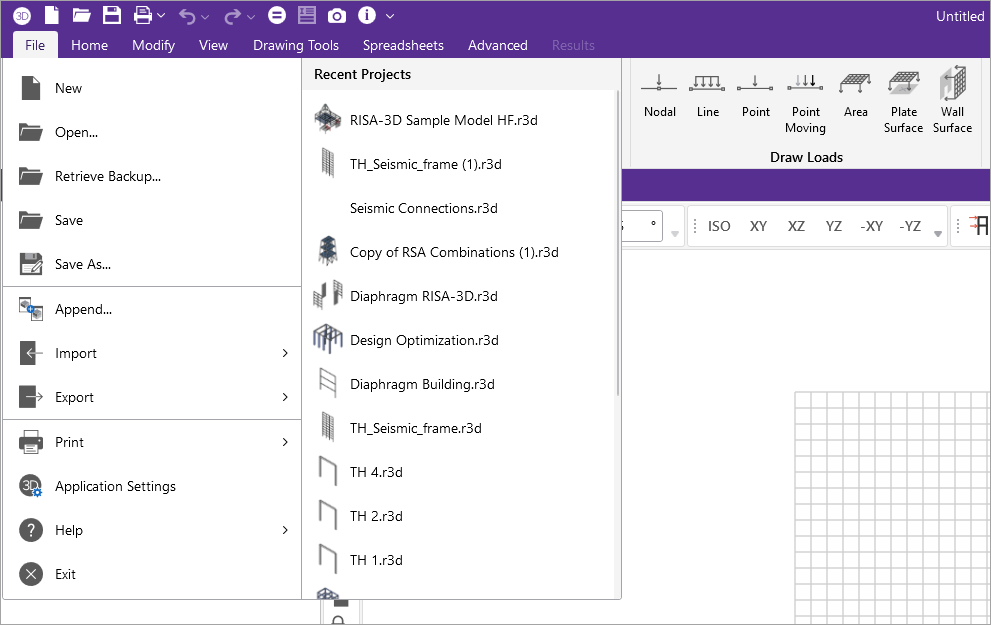
Task: Select the Point load drawing tool
Action: [755, 96]
